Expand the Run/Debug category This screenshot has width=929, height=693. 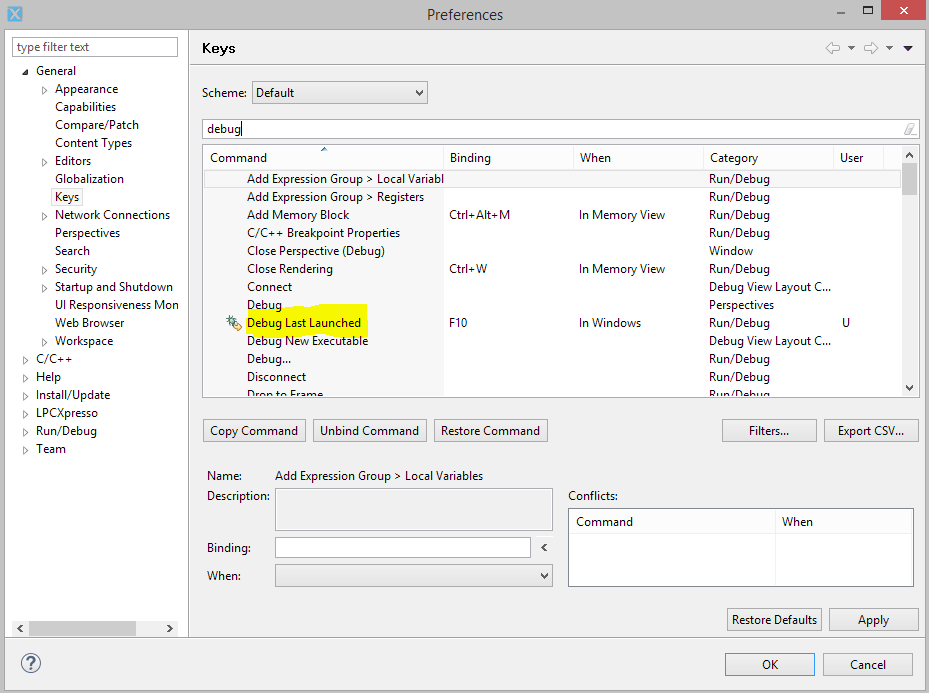(25, 432)
